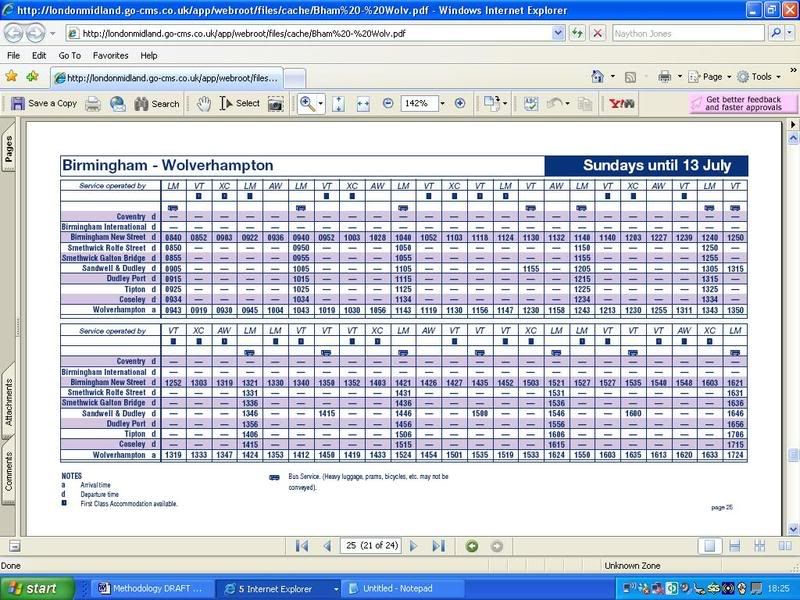800x600 pixels.
Task: Open the recent pages dropdown beside Forward
Action: point(53,34)
